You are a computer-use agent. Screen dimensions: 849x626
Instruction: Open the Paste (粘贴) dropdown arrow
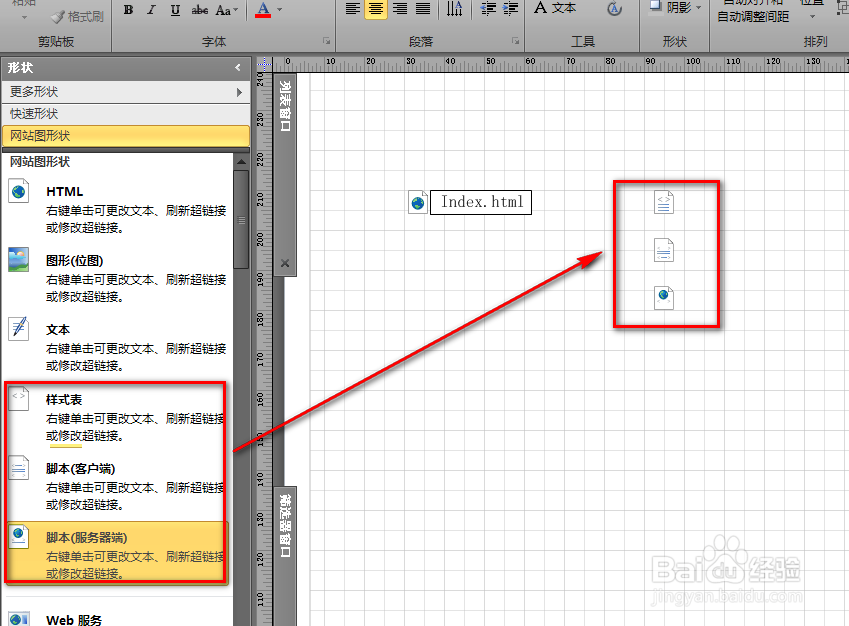point(24,18)
